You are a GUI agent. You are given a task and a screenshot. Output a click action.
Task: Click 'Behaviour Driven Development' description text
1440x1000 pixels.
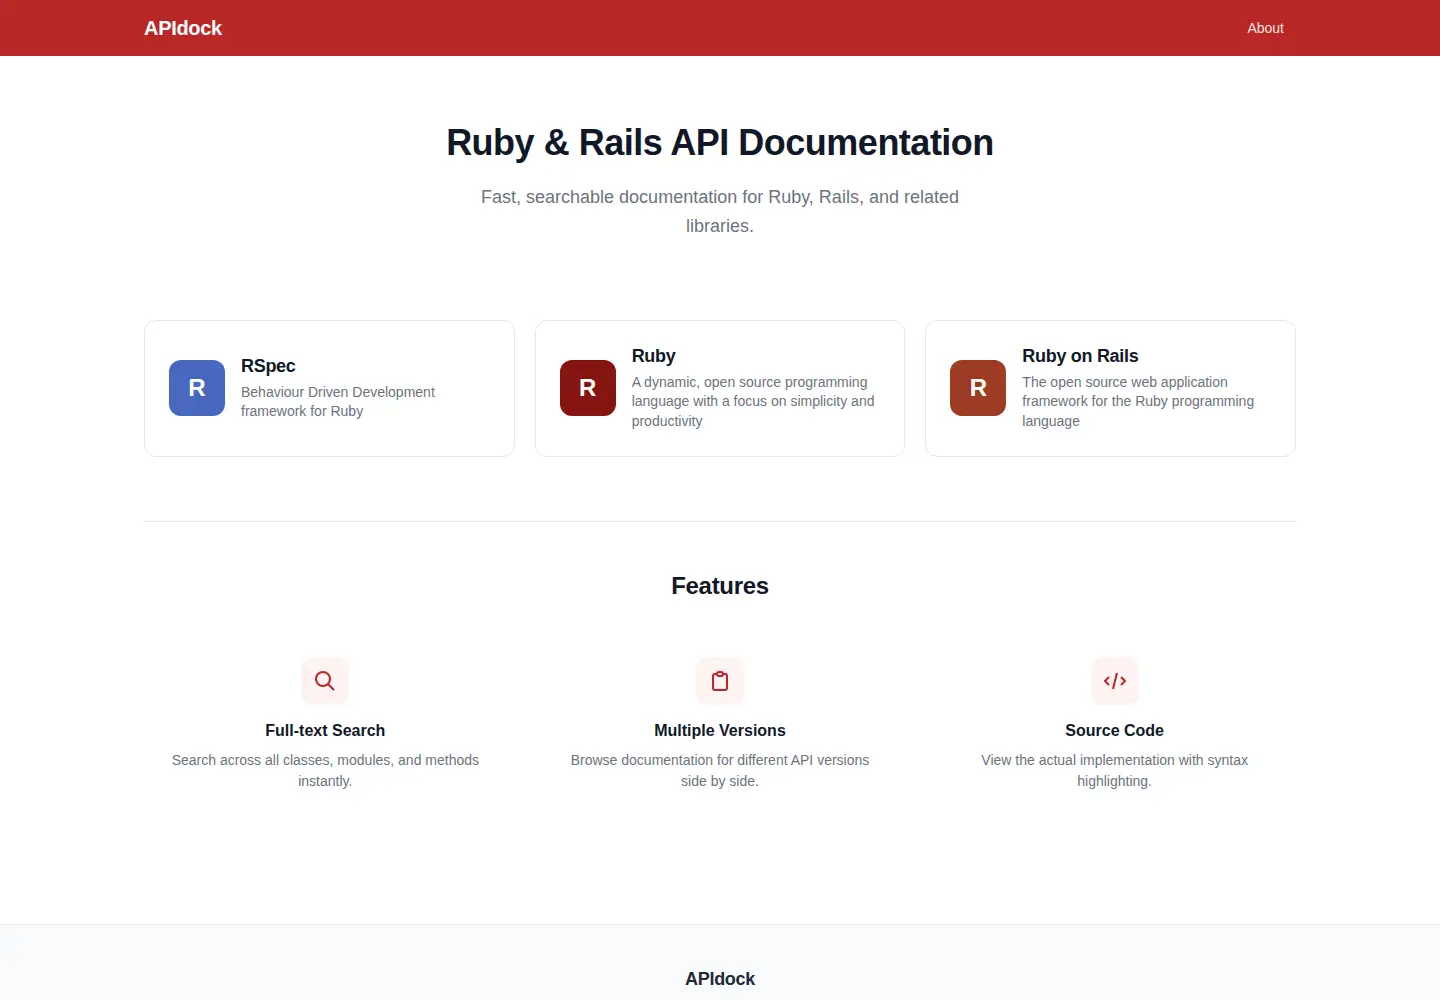pos(338,401)
